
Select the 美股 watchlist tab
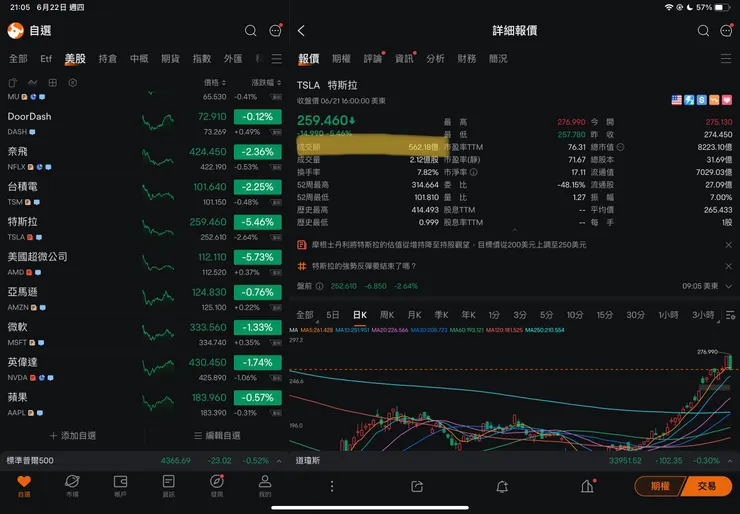(x=75, y=59)
